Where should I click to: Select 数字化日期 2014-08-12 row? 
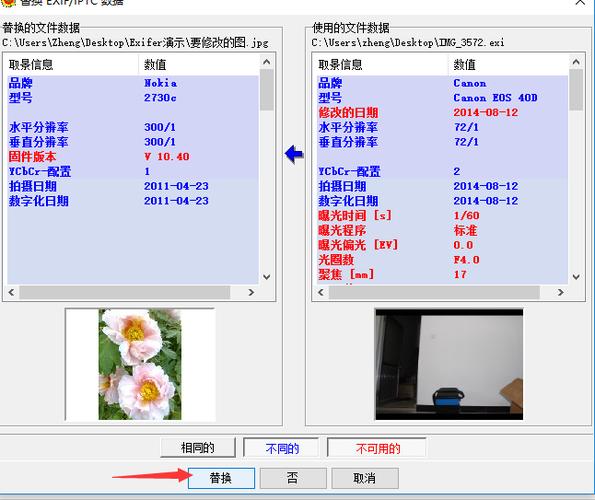[x=442, y=201]
